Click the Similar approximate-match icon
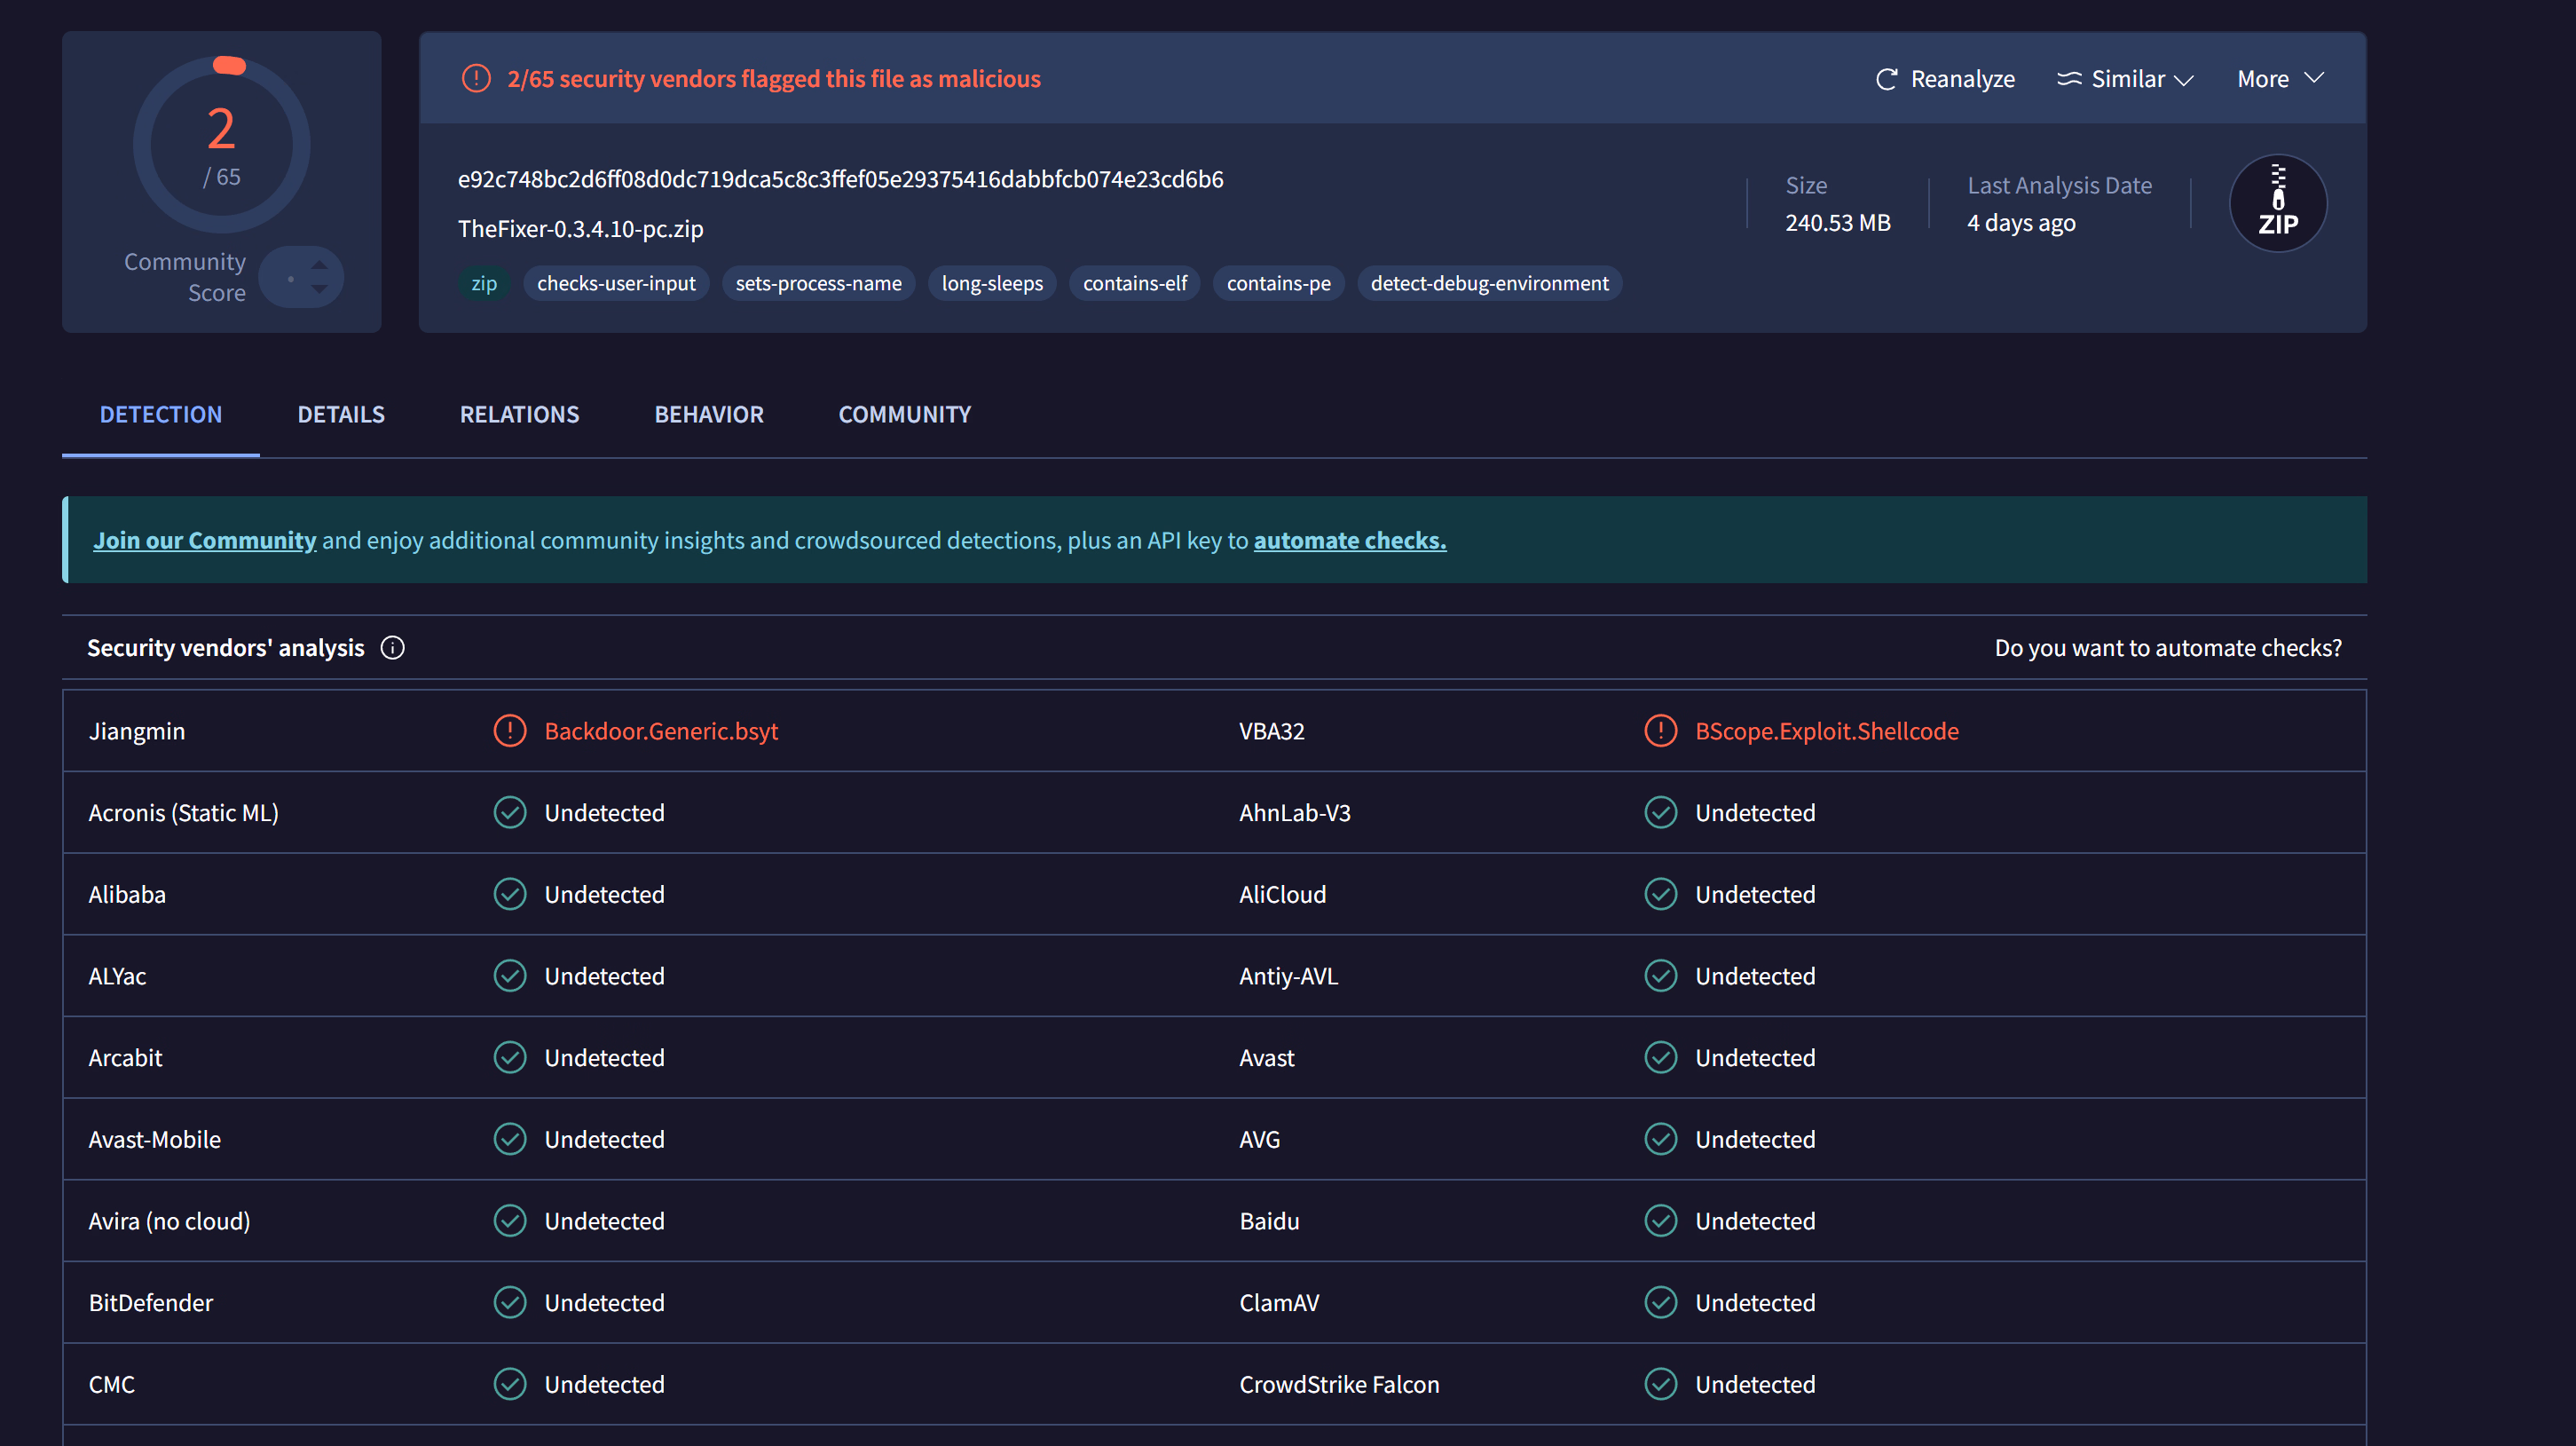 click(x=2068, y=79)
